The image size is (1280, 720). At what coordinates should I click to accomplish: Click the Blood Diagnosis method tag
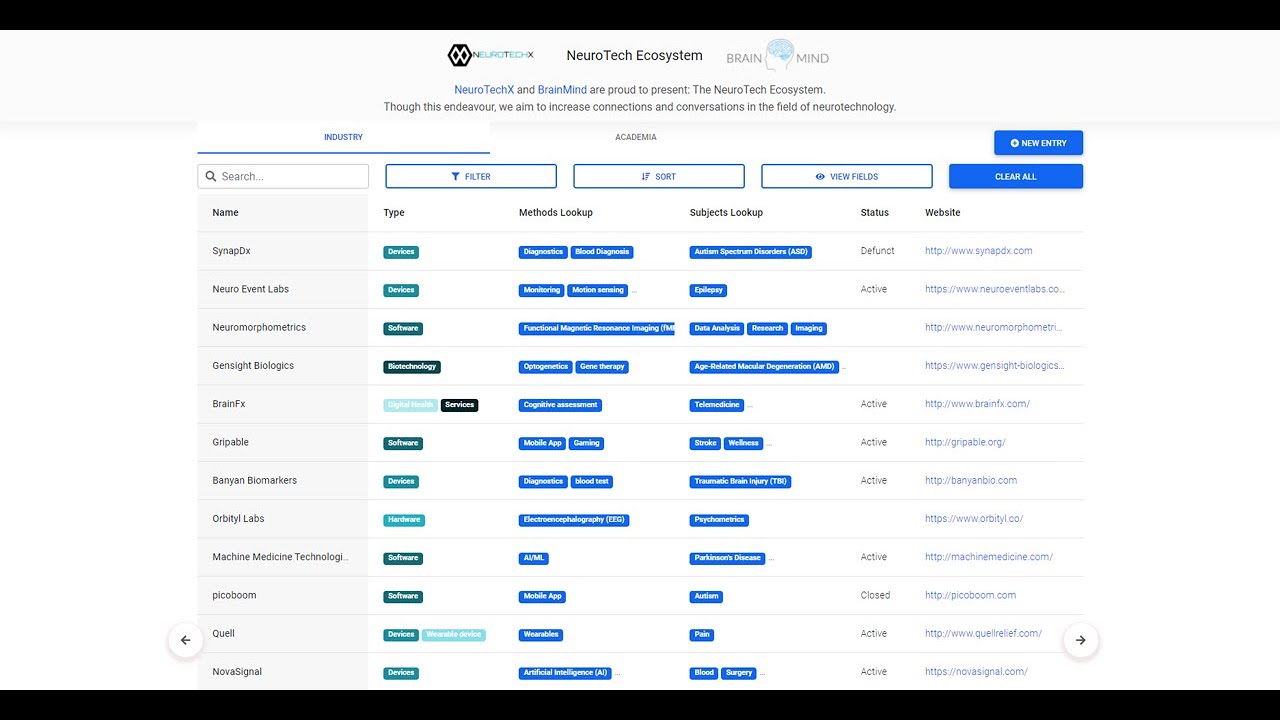point(603,252)
